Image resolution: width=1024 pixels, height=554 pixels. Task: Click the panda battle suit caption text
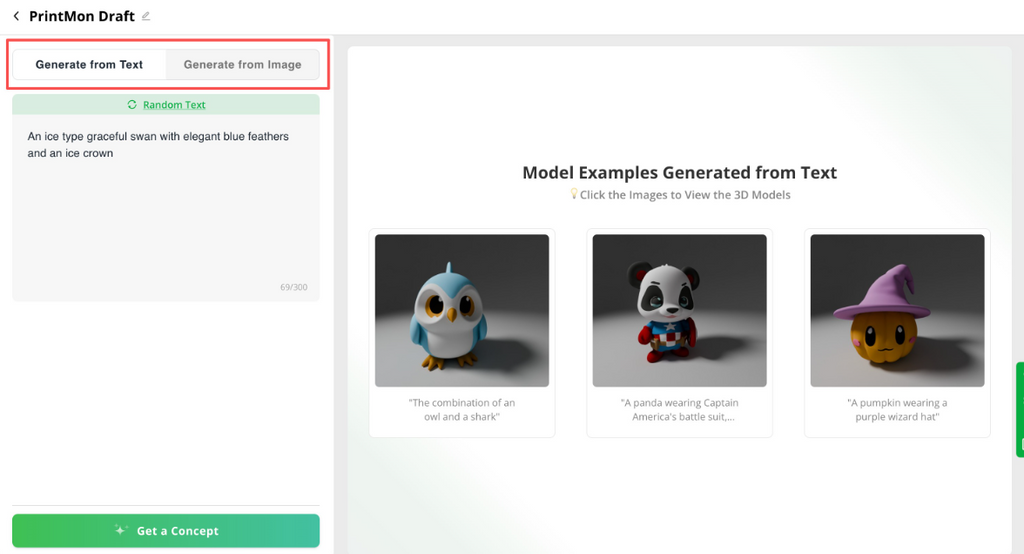coord(679,410)
